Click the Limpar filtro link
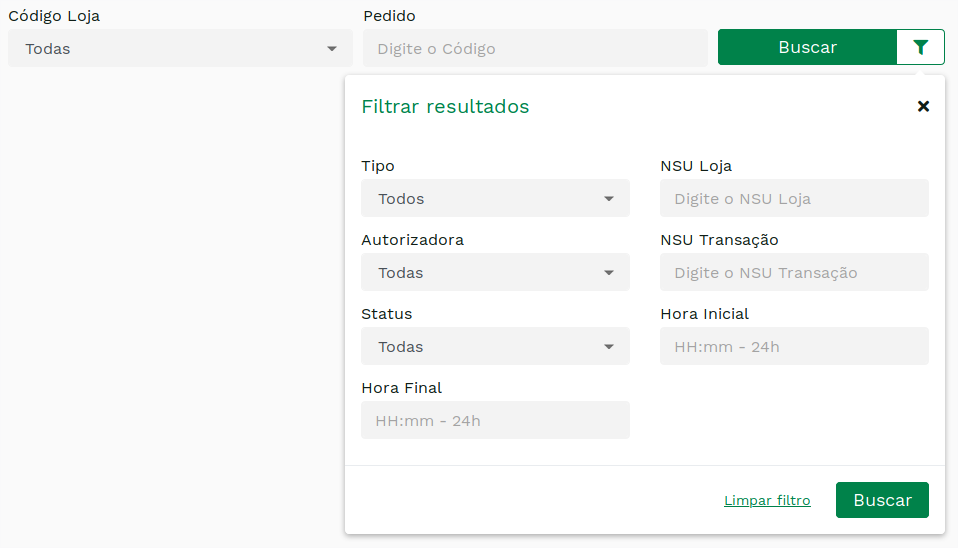 (767, 500)
